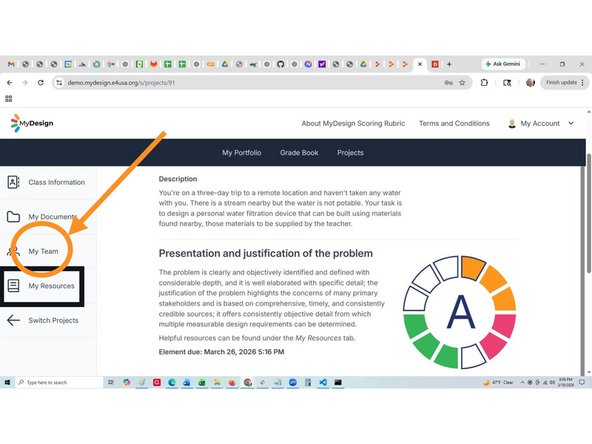Click the Ask Gemini button
Image resolution: width=592 pixels, height=444 pixels.
(x=503, y=64)
